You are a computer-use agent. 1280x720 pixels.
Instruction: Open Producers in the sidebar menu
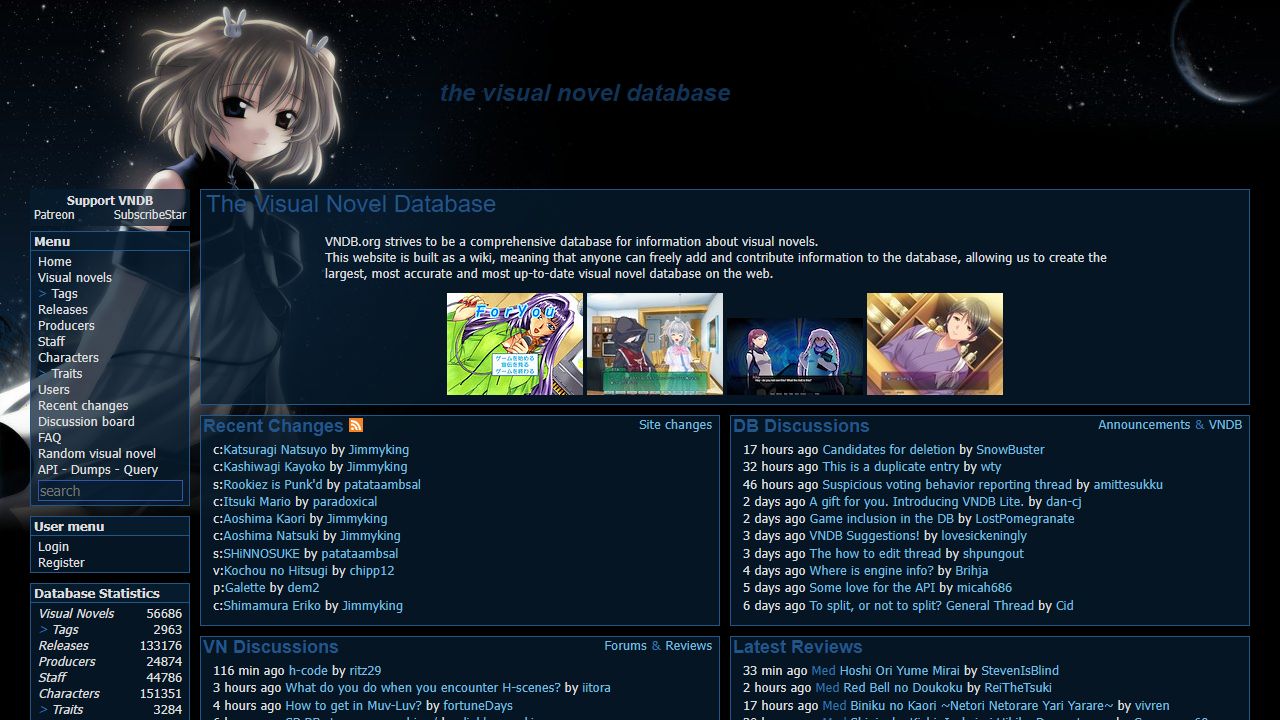point(66,326)
